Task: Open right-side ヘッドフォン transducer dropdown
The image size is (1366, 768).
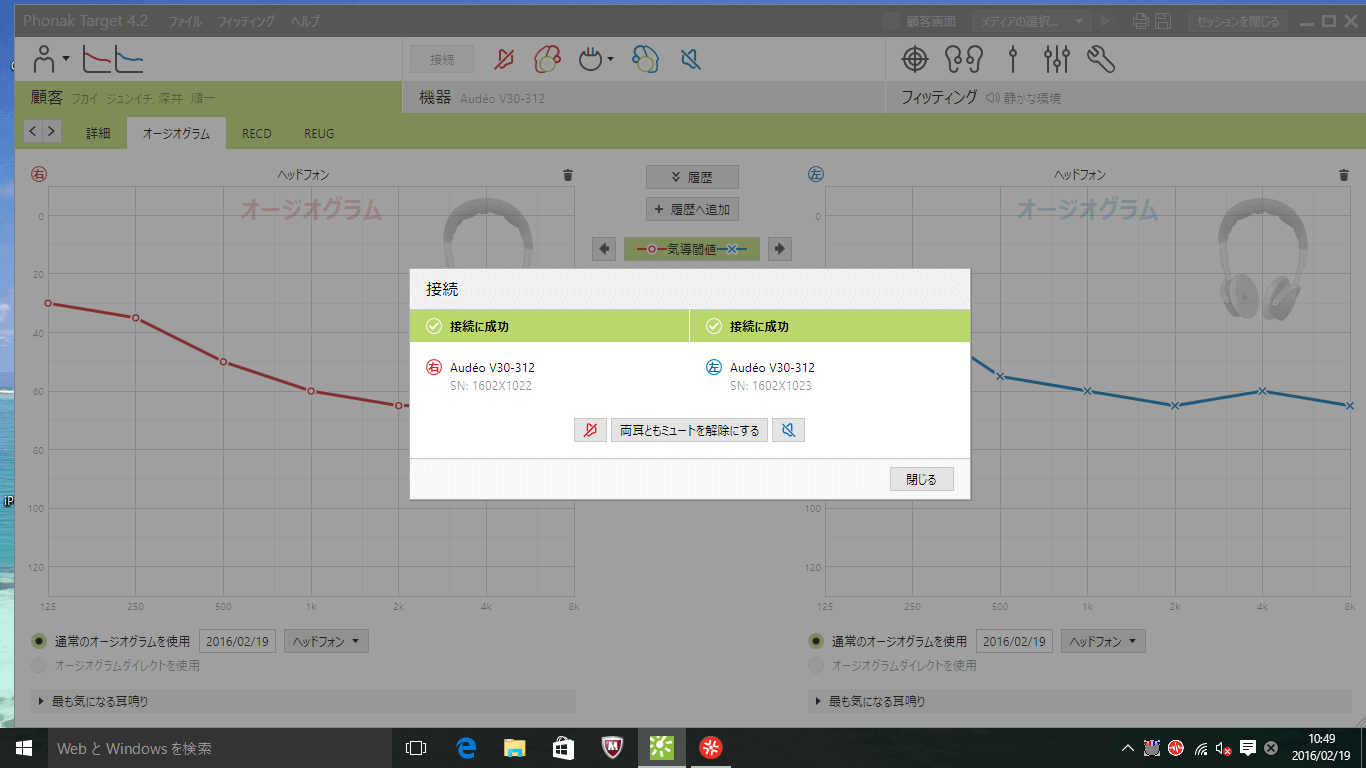Action: pos(326,641)
